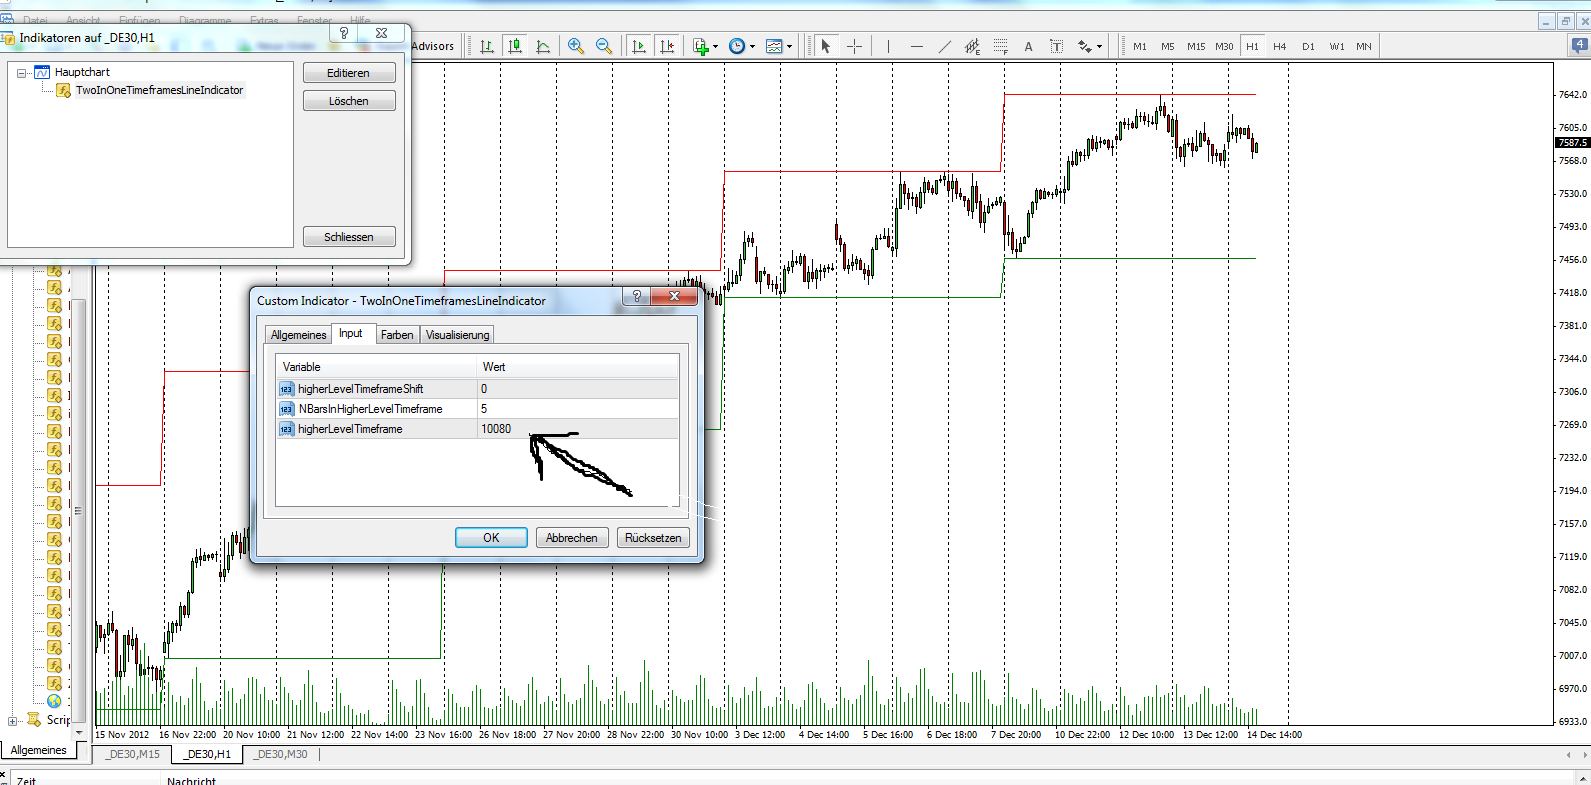Click the chart tabs right scroll arrow
The width and height of the screenshot is (1591, 785).
[x=1585, y=754]
